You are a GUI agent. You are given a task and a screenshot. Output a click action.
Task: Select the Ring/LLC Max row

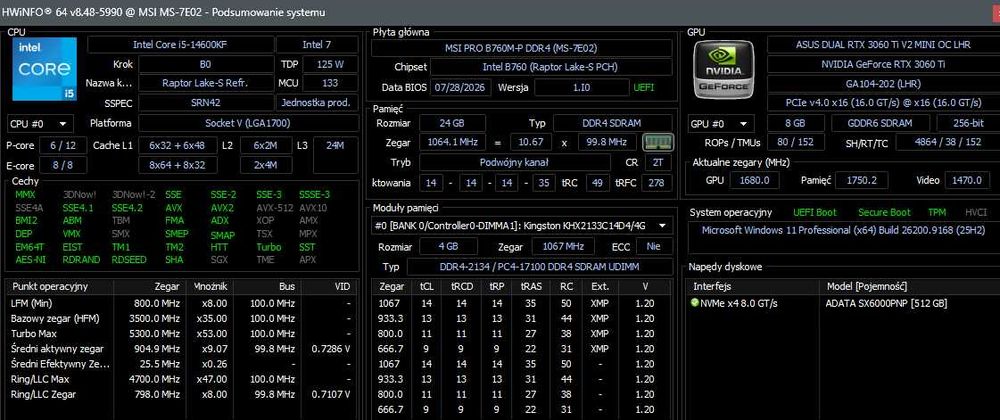180,379
